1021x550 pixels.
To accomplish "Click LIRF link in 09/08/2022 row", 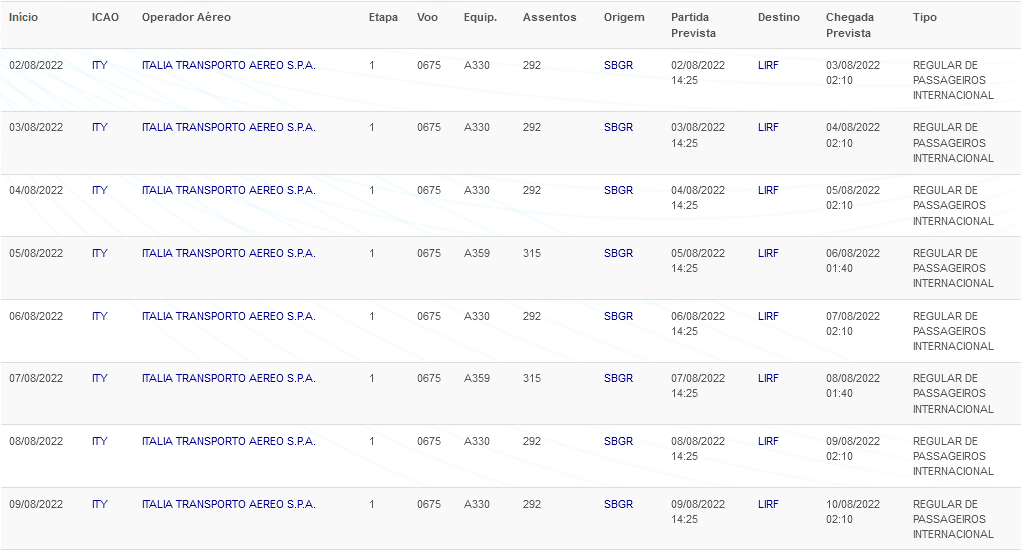I will tap(768, 504).
